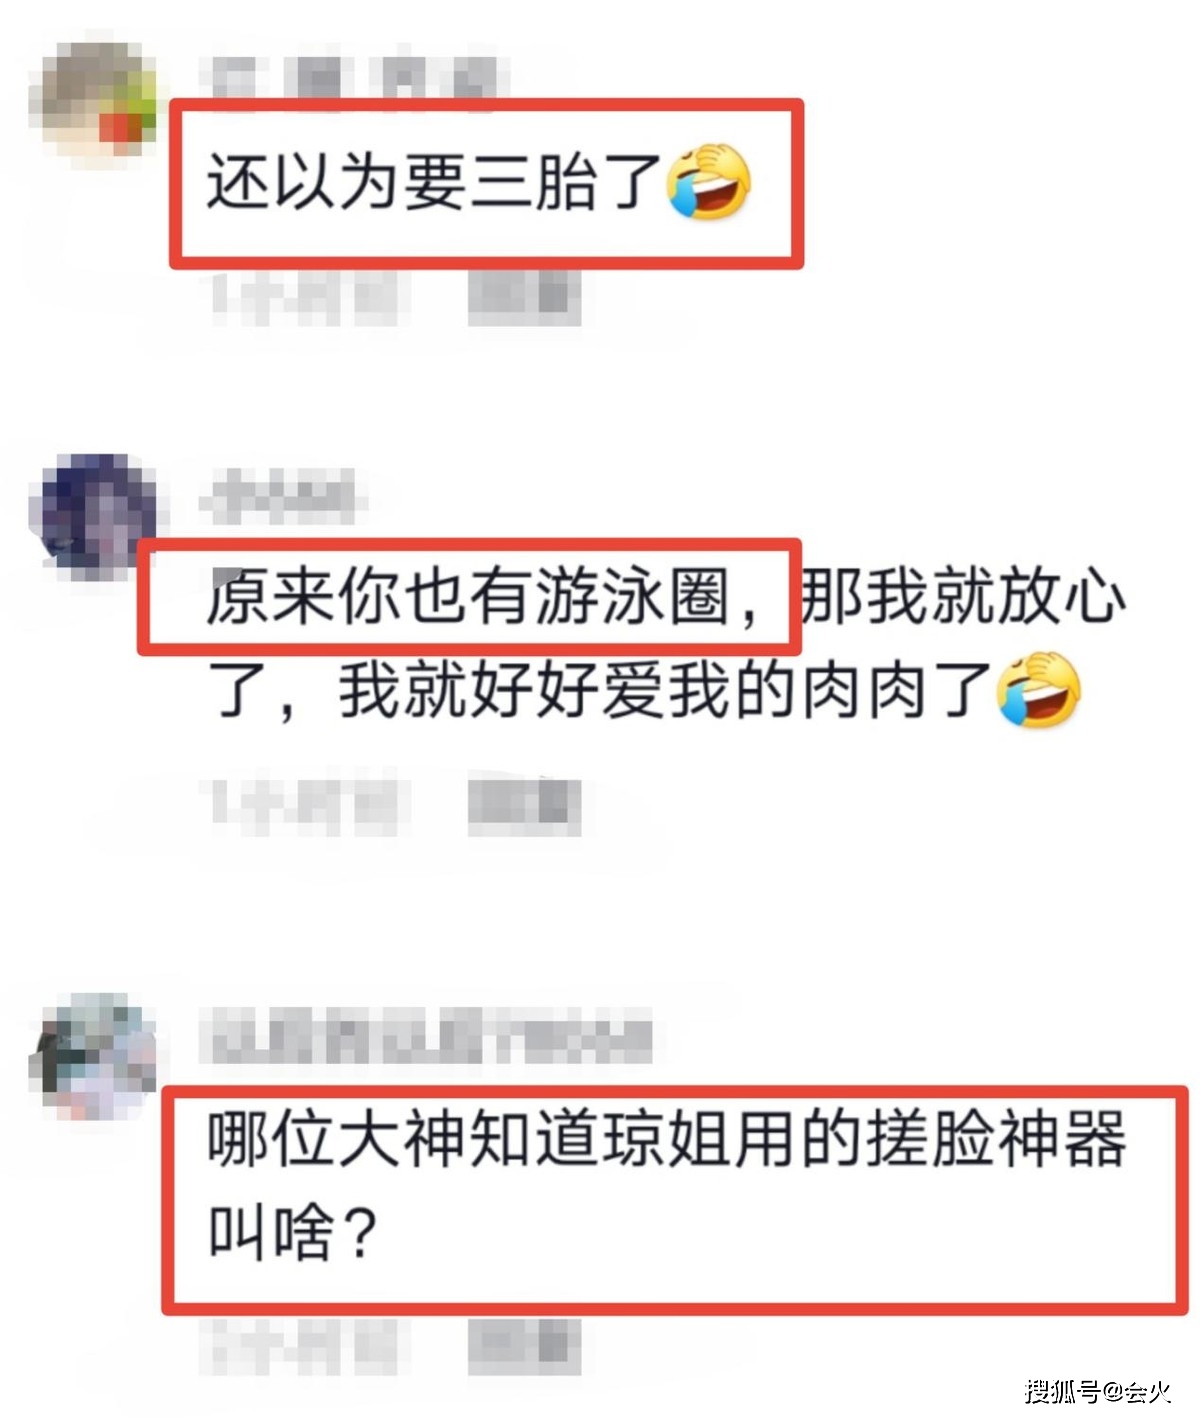The image size is (1200, 1418).
Task: Click the "搜狐号@会火" watermark
Action: 1098,1390
